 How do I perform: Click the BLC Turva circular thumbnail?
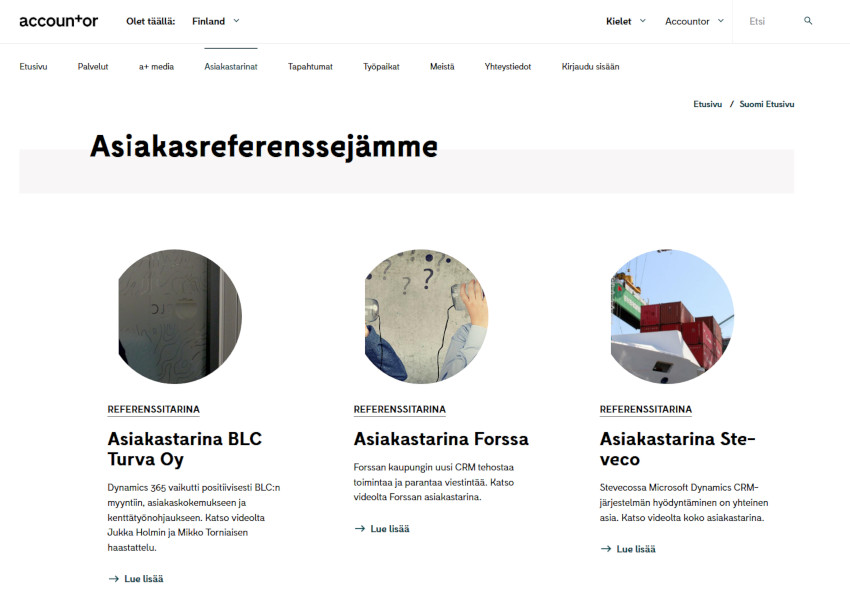pos(180,317)
